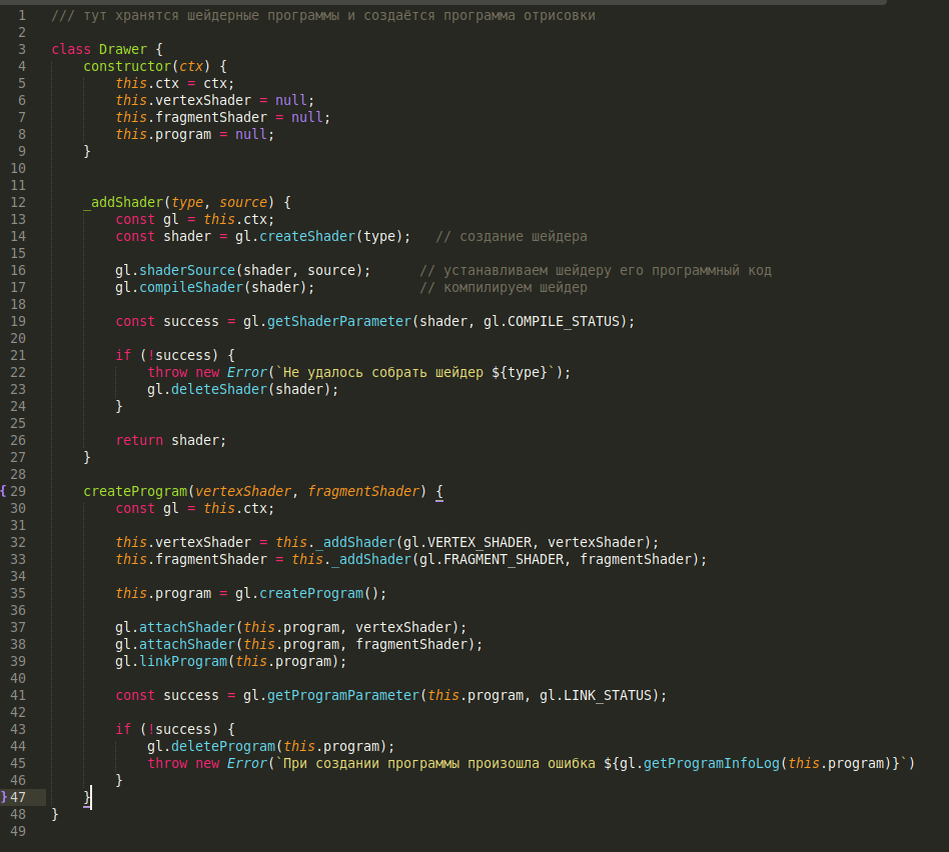Click 'this.vertexShader = null;' on line 6

215,100
